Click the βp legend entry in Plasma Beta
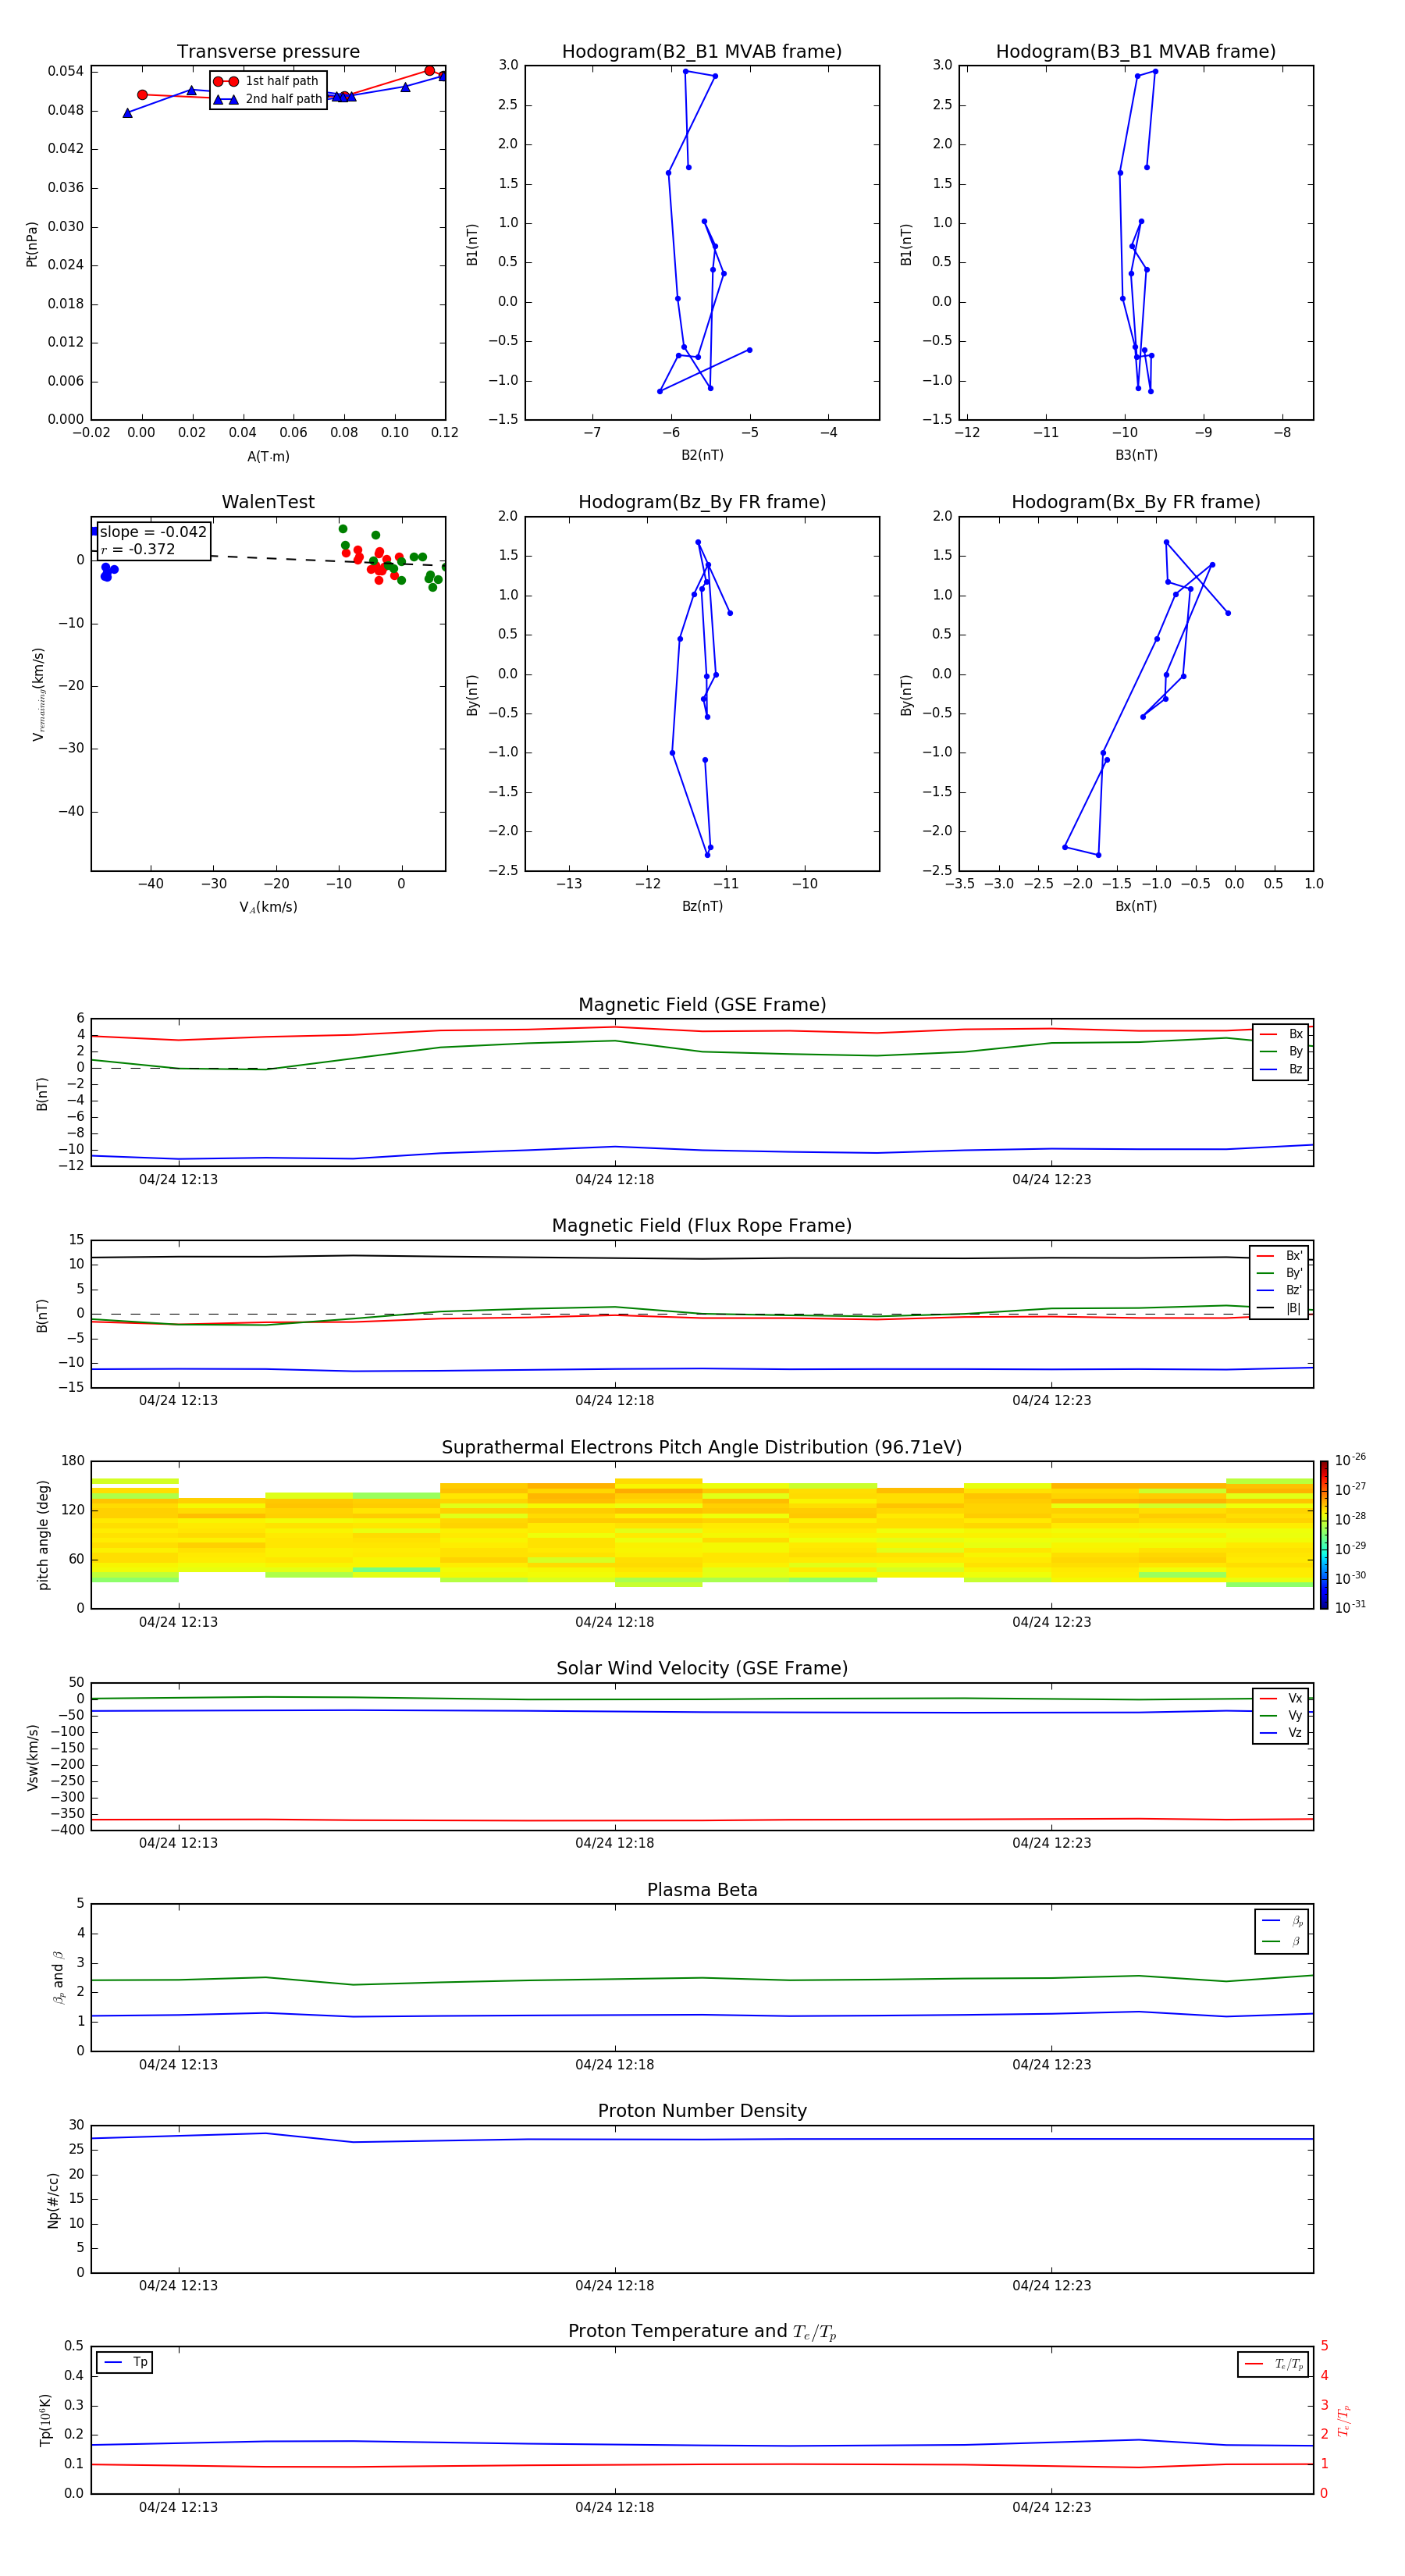 click(x=1282, y=1920)
